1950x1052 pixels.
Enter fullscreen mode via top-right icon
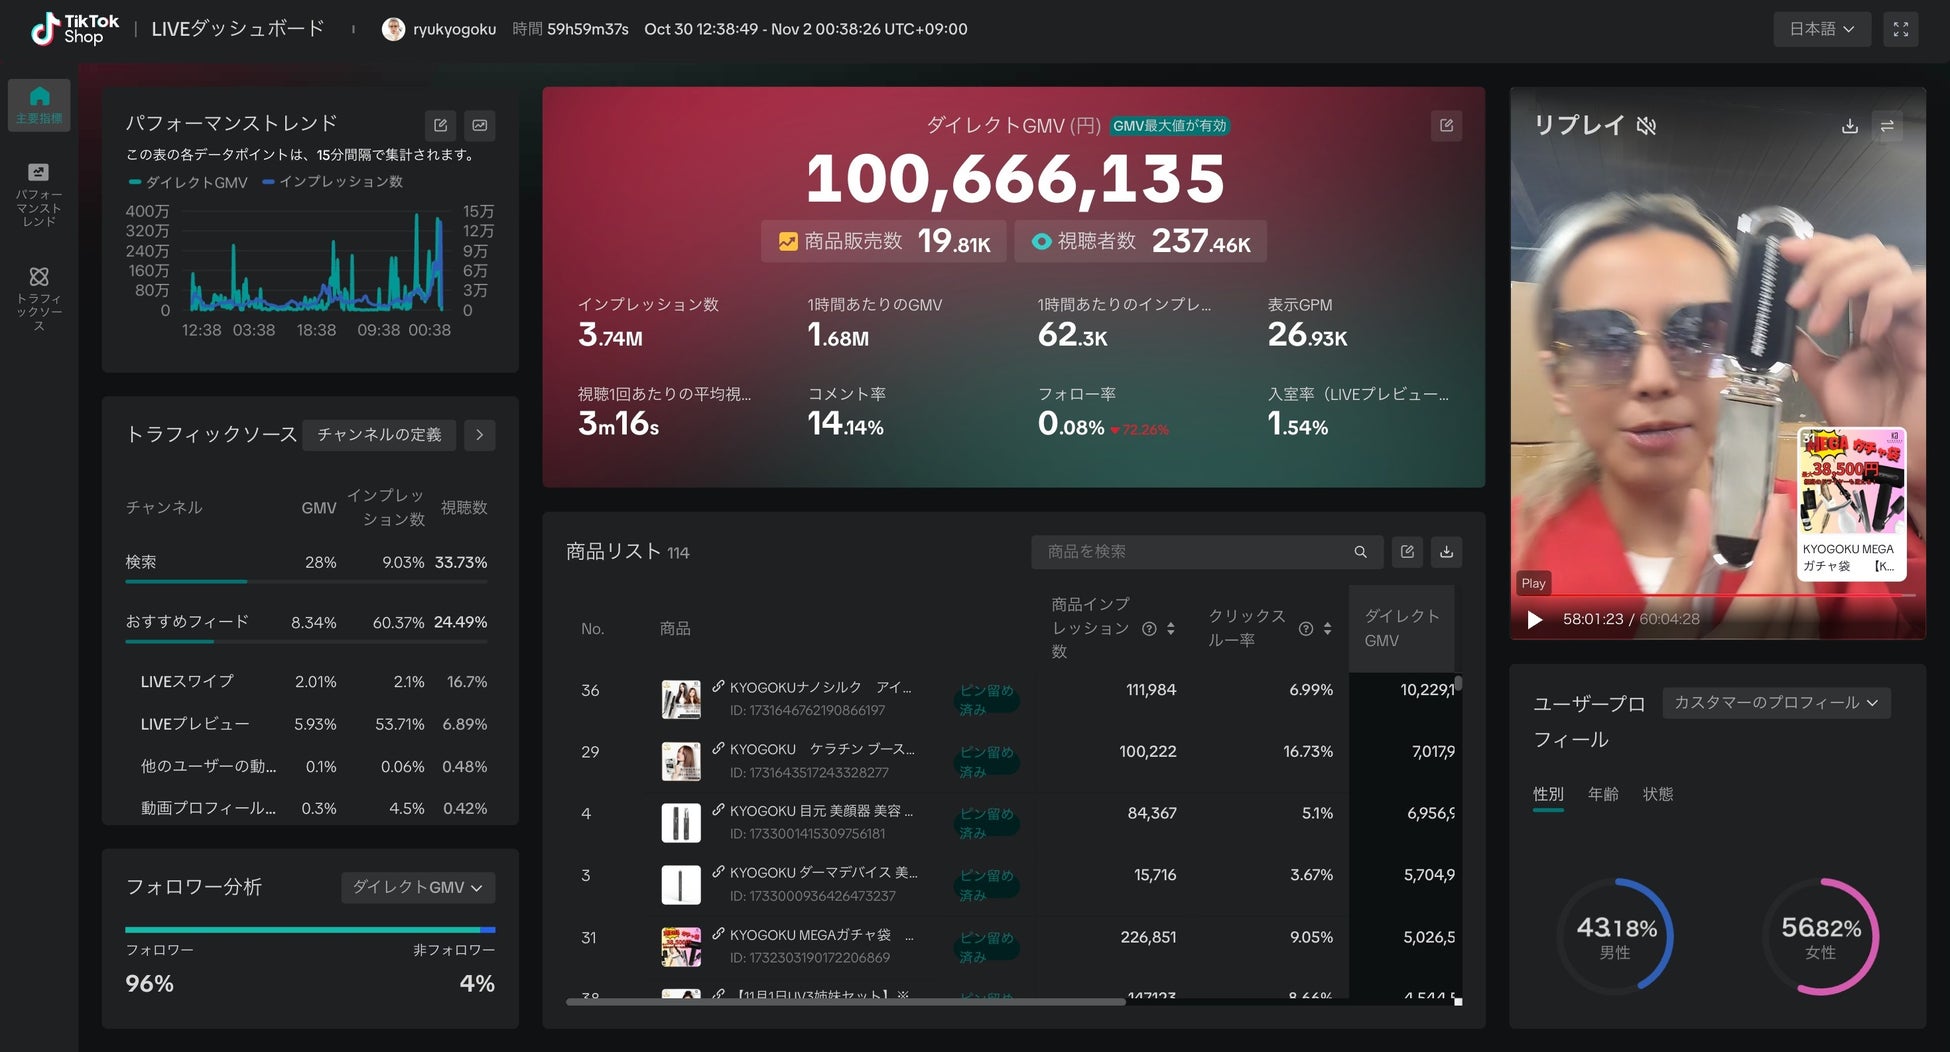[1901, 29]
